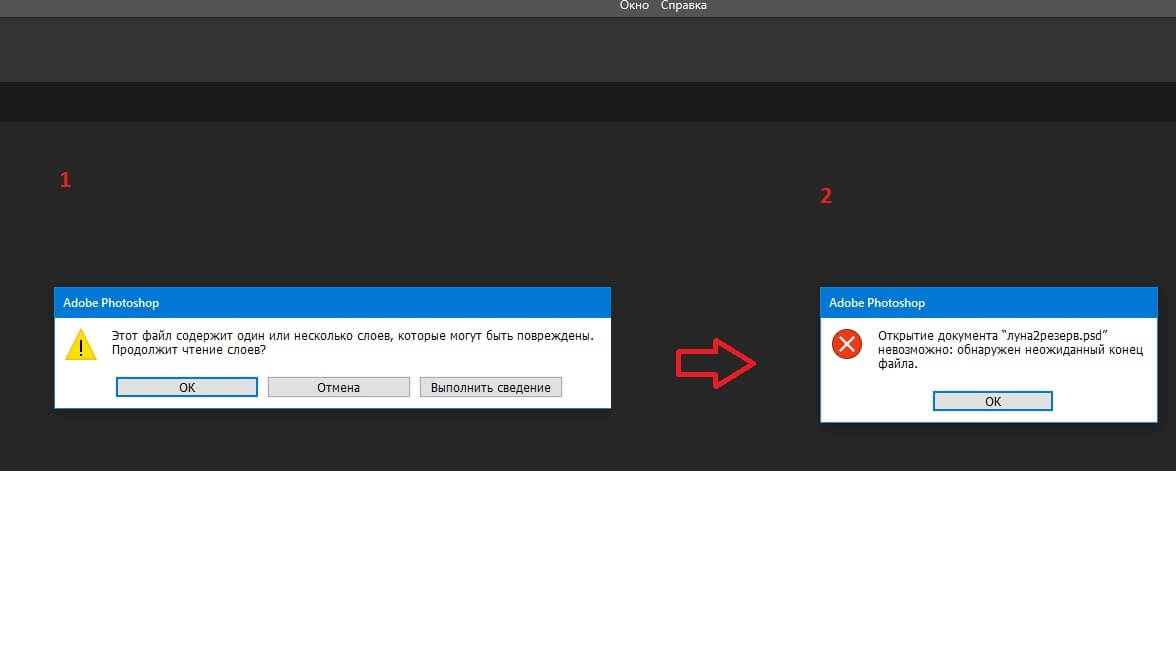
Task: Click OK in the damaged layers warning
Action: tap(187, 387)
